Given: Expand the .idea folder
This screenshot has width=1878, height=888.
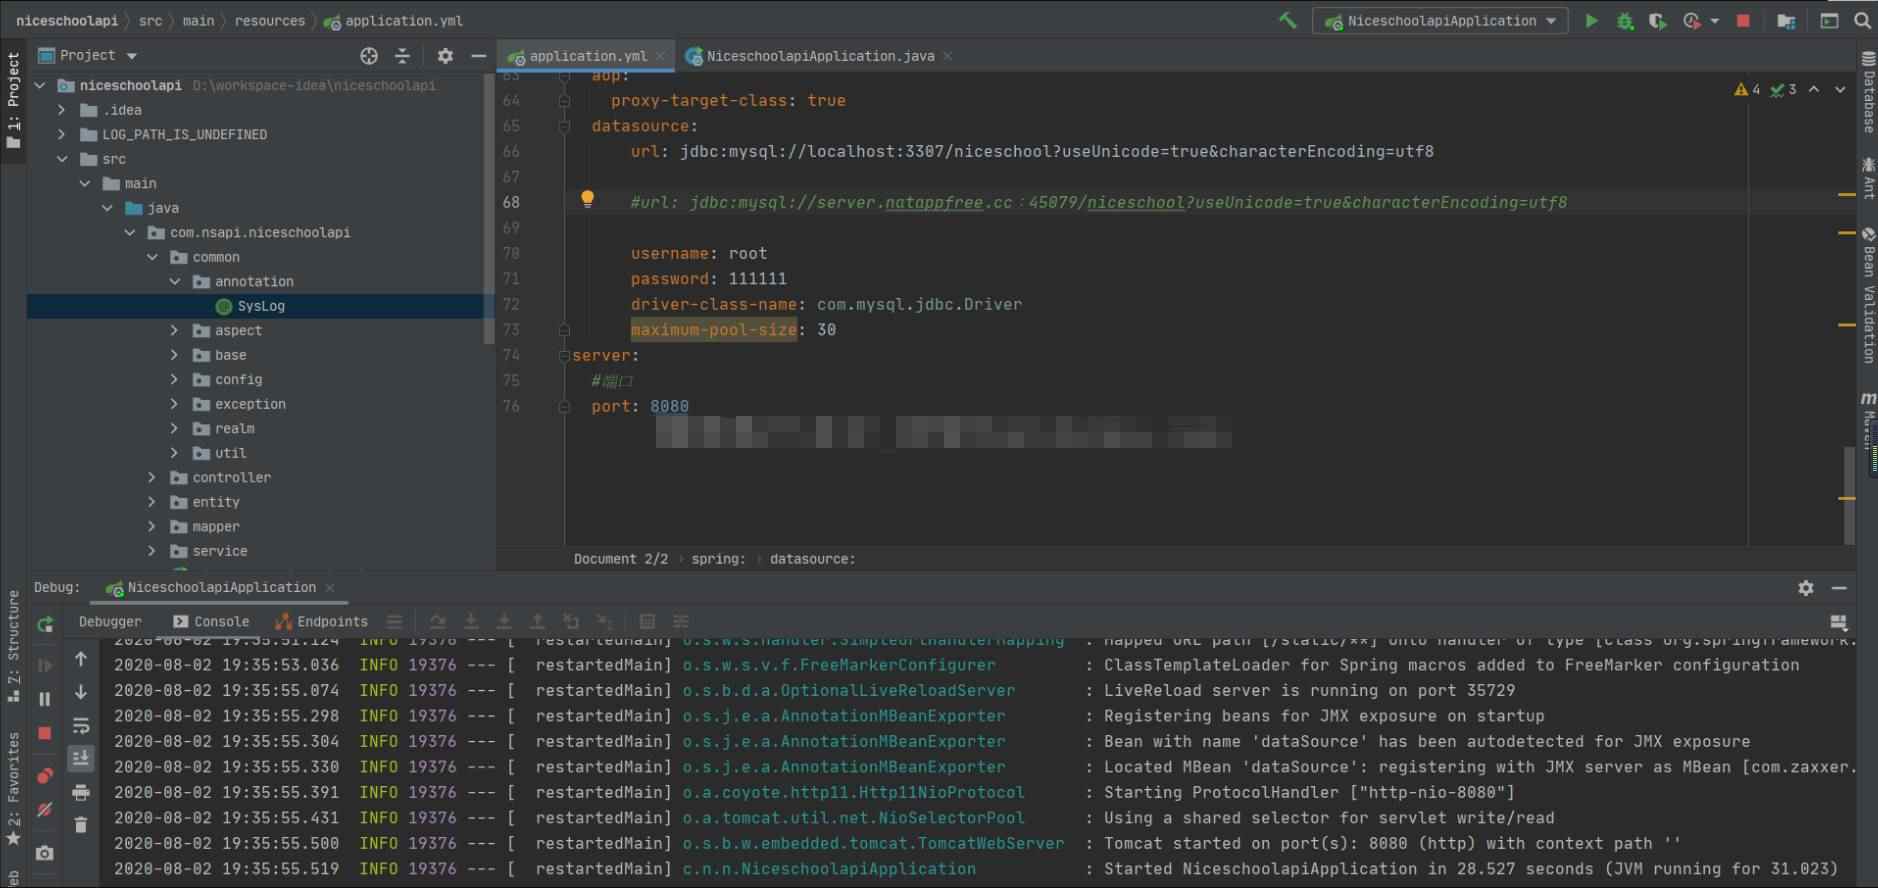Looking at the screenshot, I should [62, 110].
